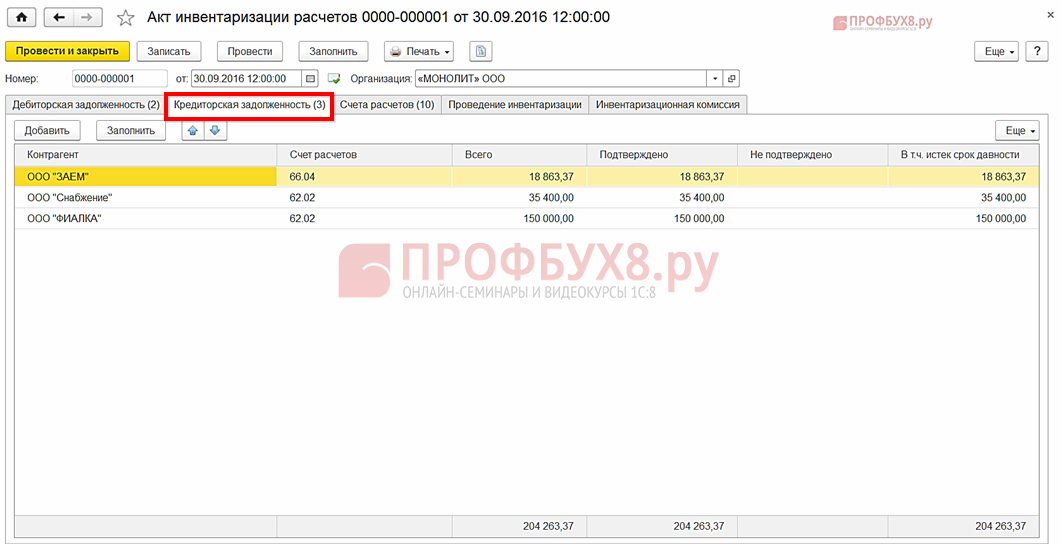The width and height of the screenshot is (1061, 544).
Task: Select the Инвентаризационная комиссия tab
Action: (668, 104)
